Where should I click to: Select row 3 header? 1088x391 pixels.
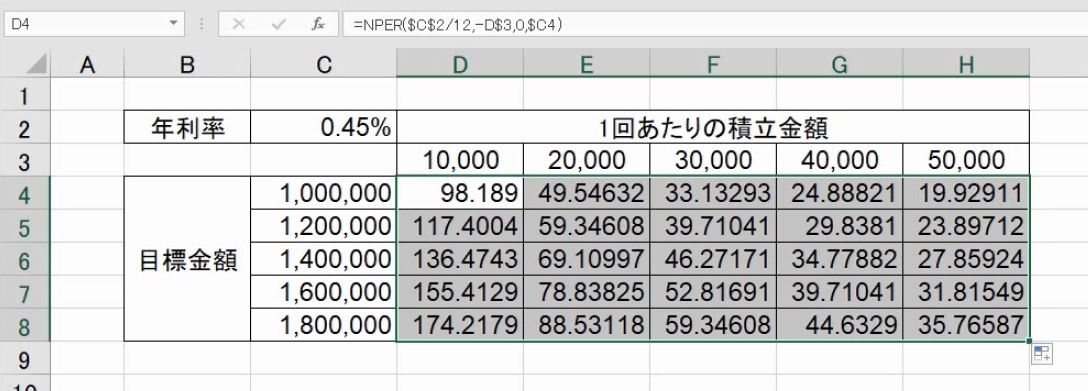click(x=25, y=160)
